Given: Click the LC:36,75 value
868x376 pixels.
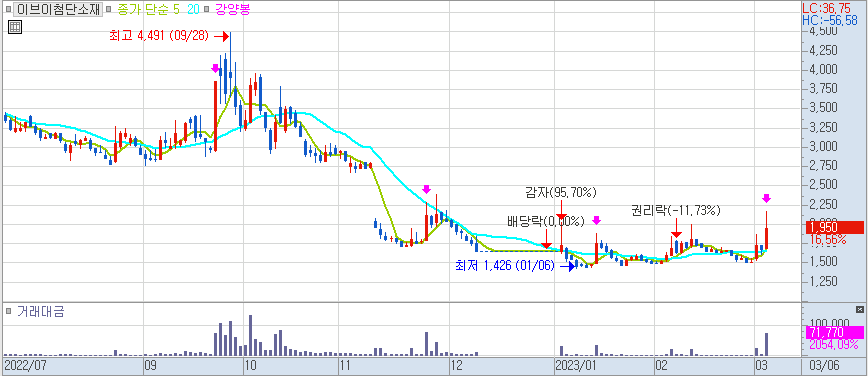Looking at the screenshot, I should tap(827, 9).
